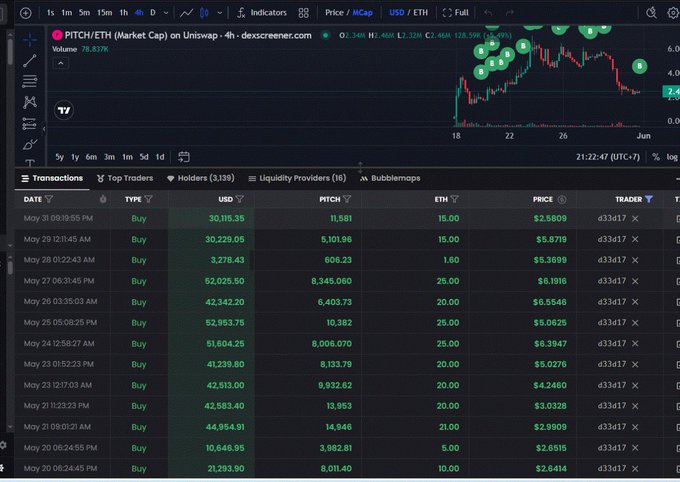680x482 pixels.
Task: Select the brush drawing tool
Action: [x=30, y=144]
